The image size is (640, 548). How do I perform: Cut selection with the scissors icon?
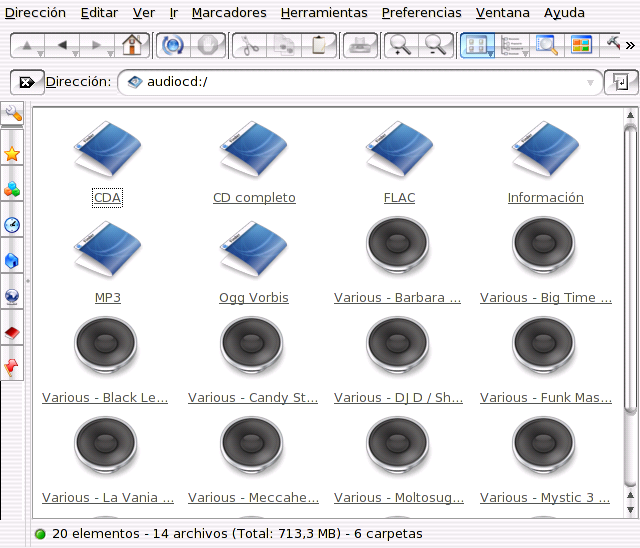point(249,45)
